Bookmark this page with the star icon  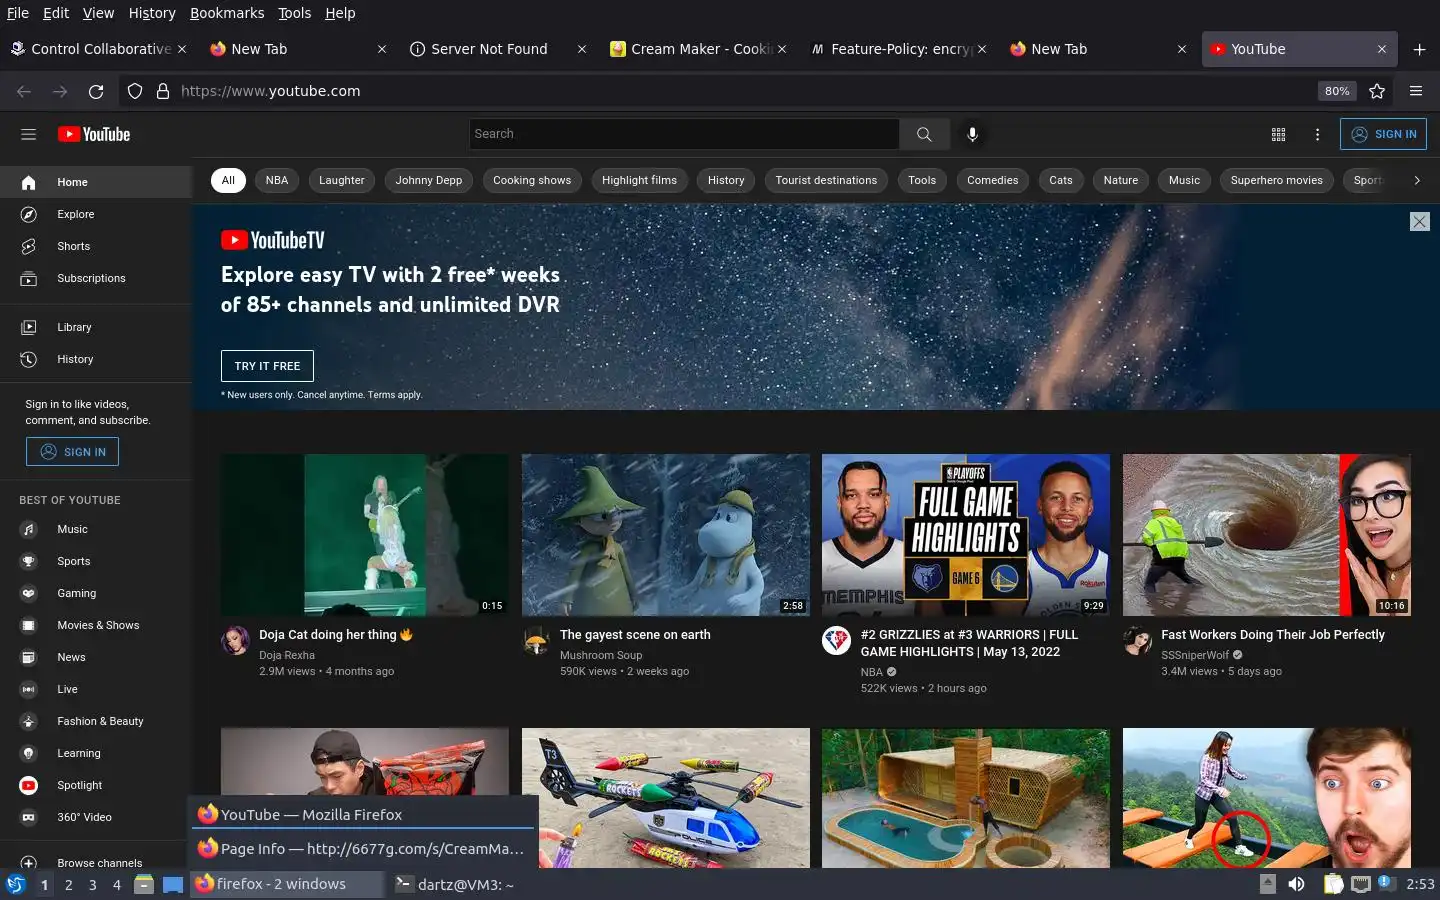click(x=1377, y=91)
